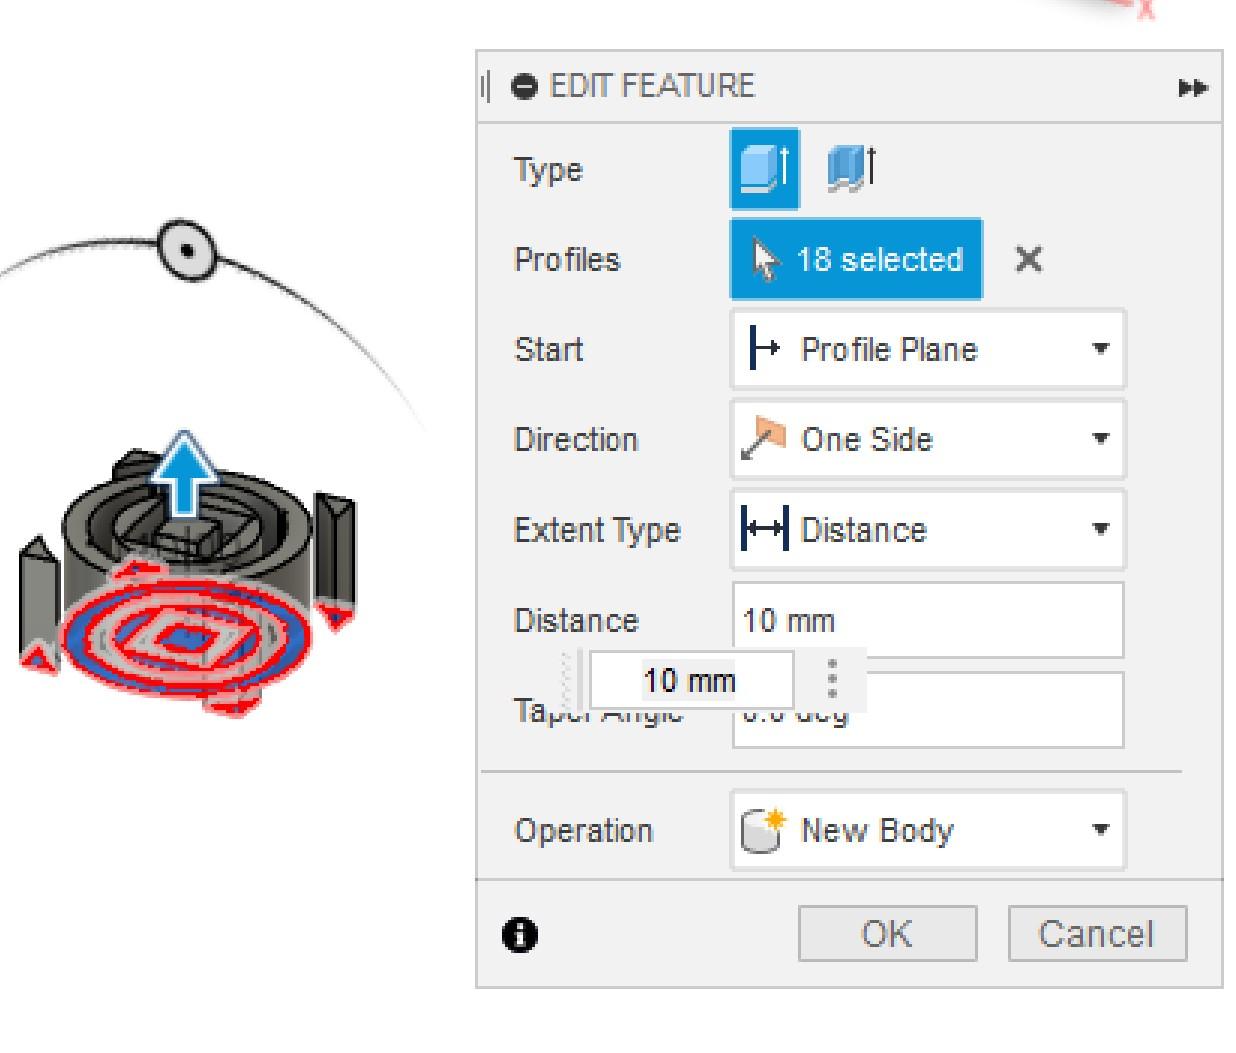Select the Thin Extrude type icon
1236x1053 pixels.
[851, 168]
